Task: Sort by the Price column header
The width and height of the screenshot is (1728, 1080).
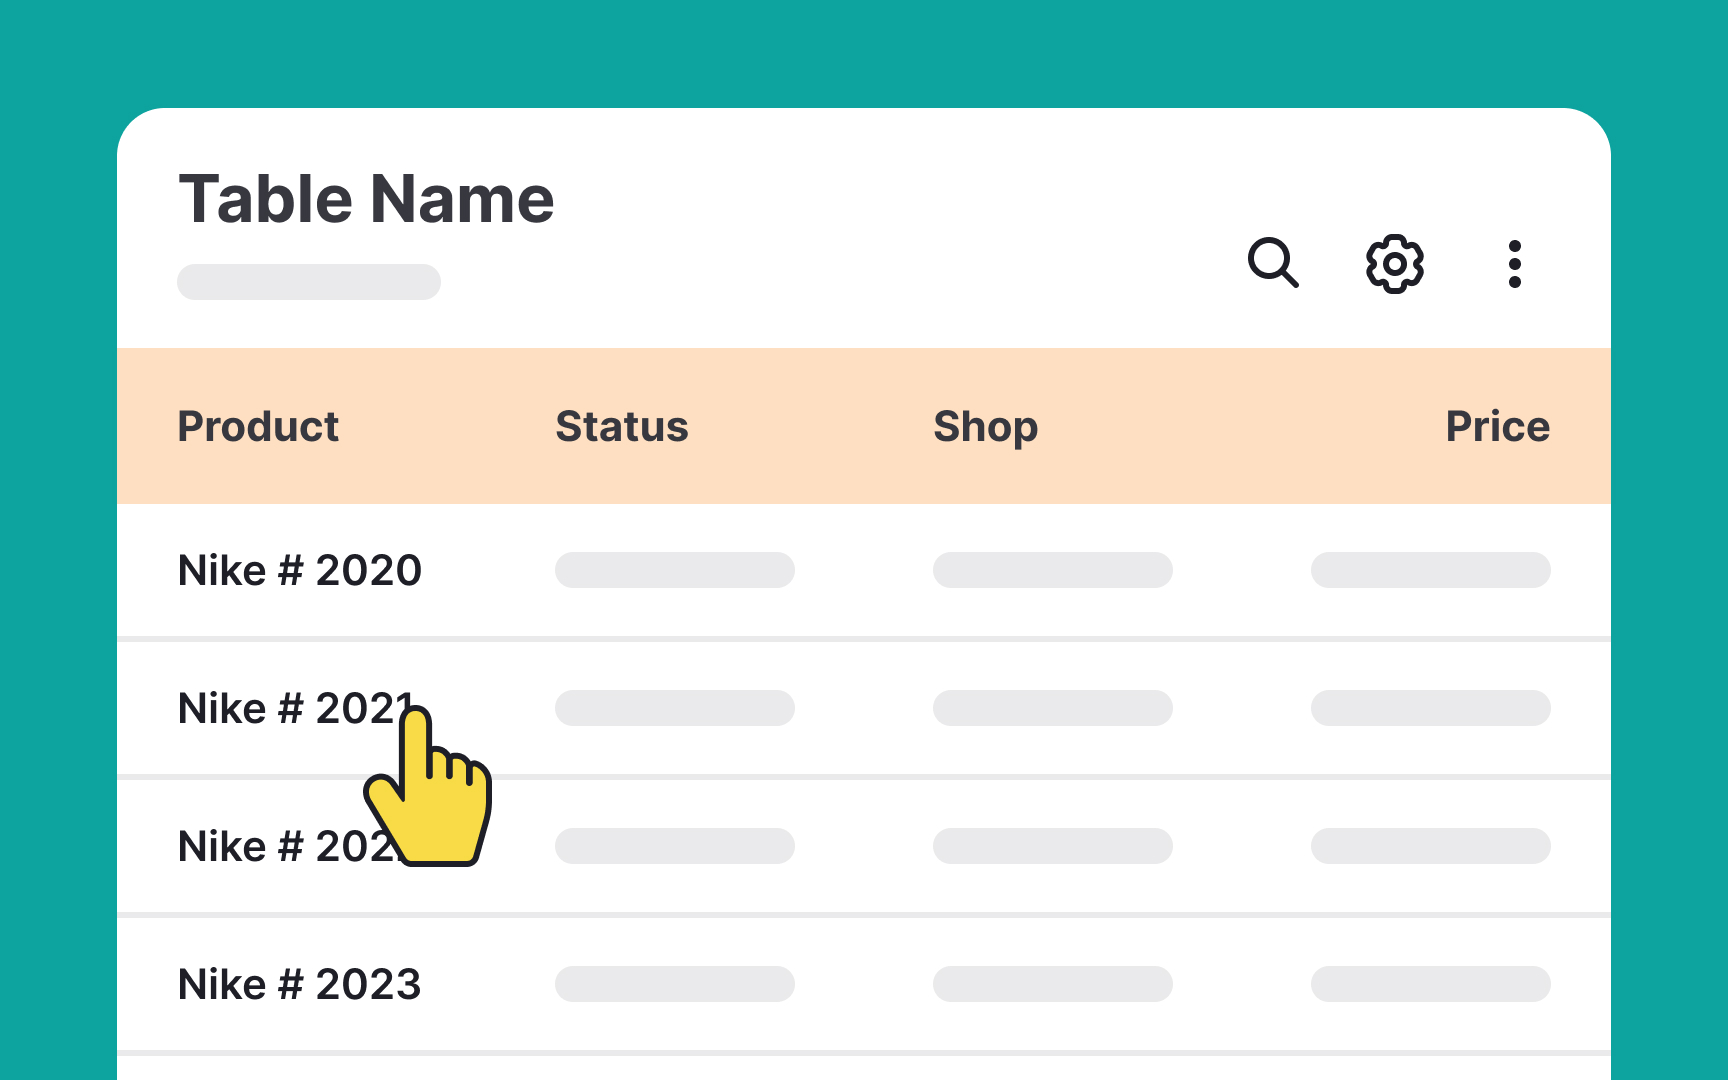Action: [x=1497, y=425]
